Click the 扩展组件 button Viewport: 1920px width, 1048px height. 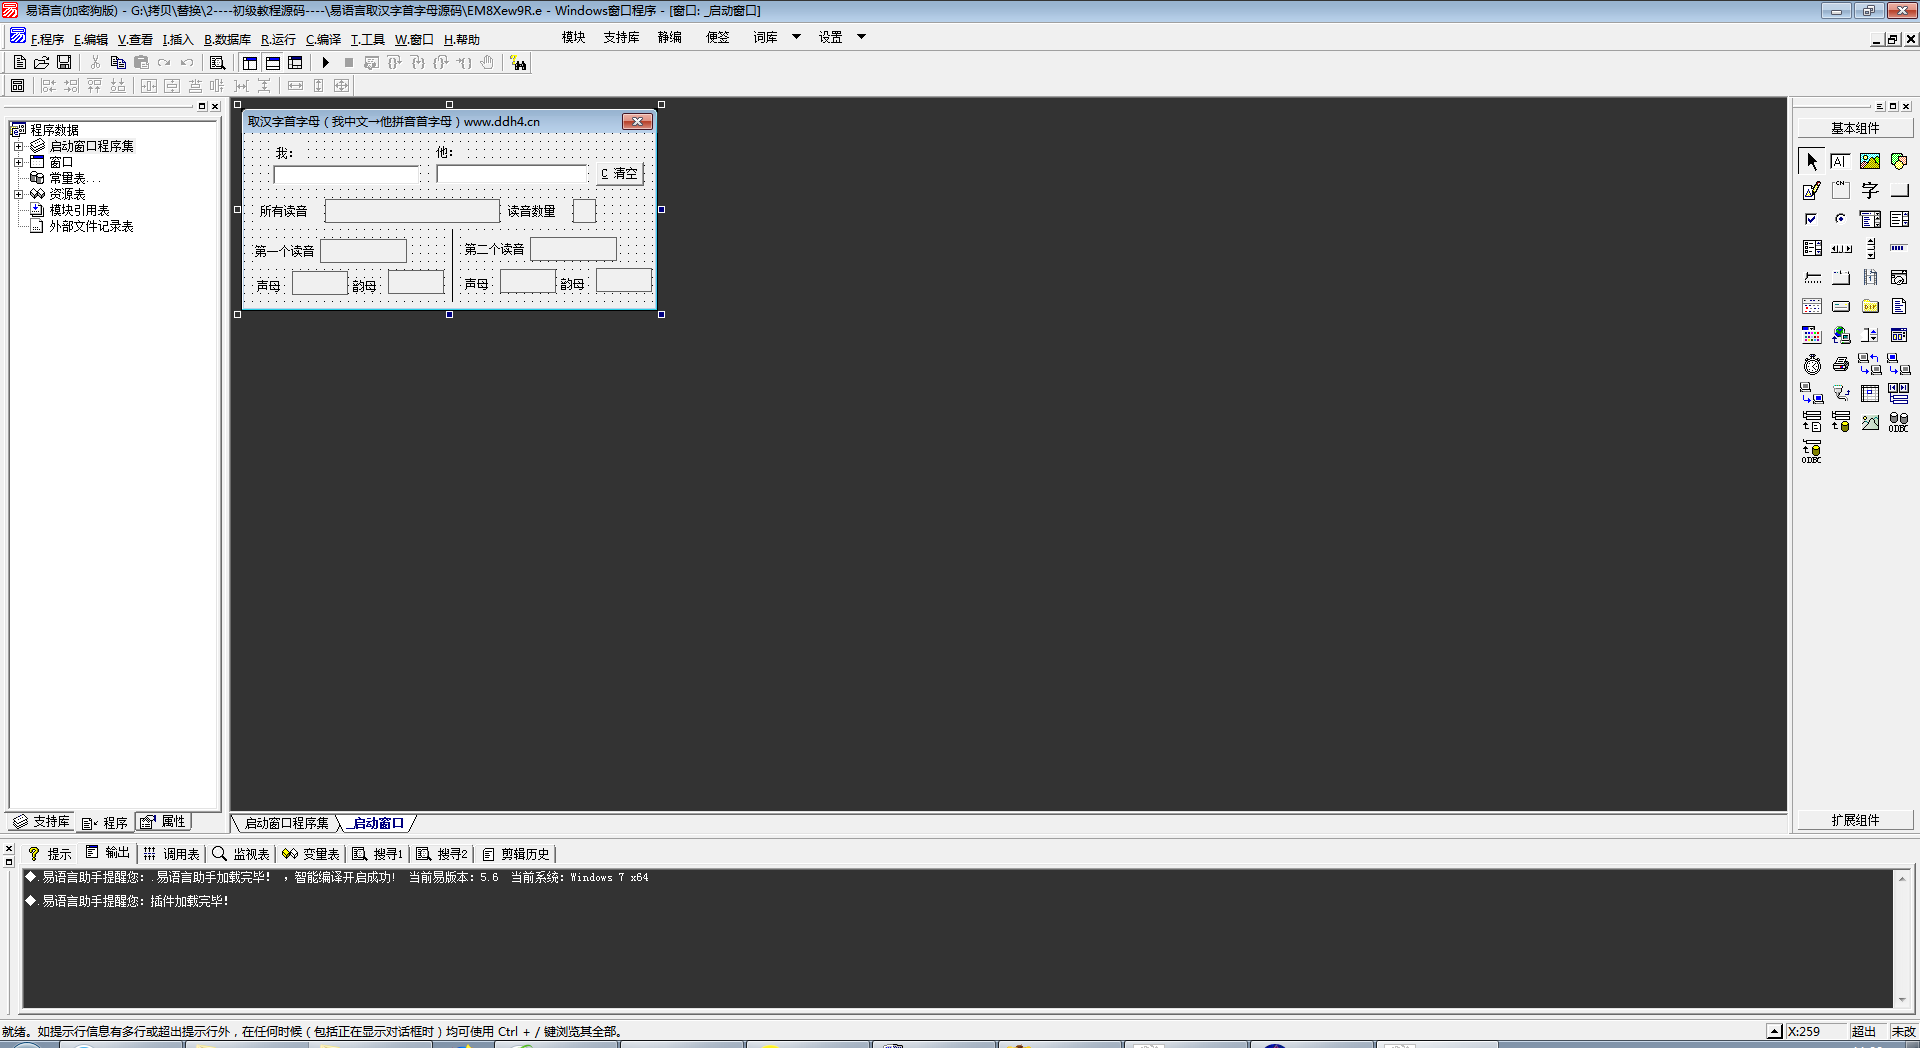click(x=1854, y=820)
